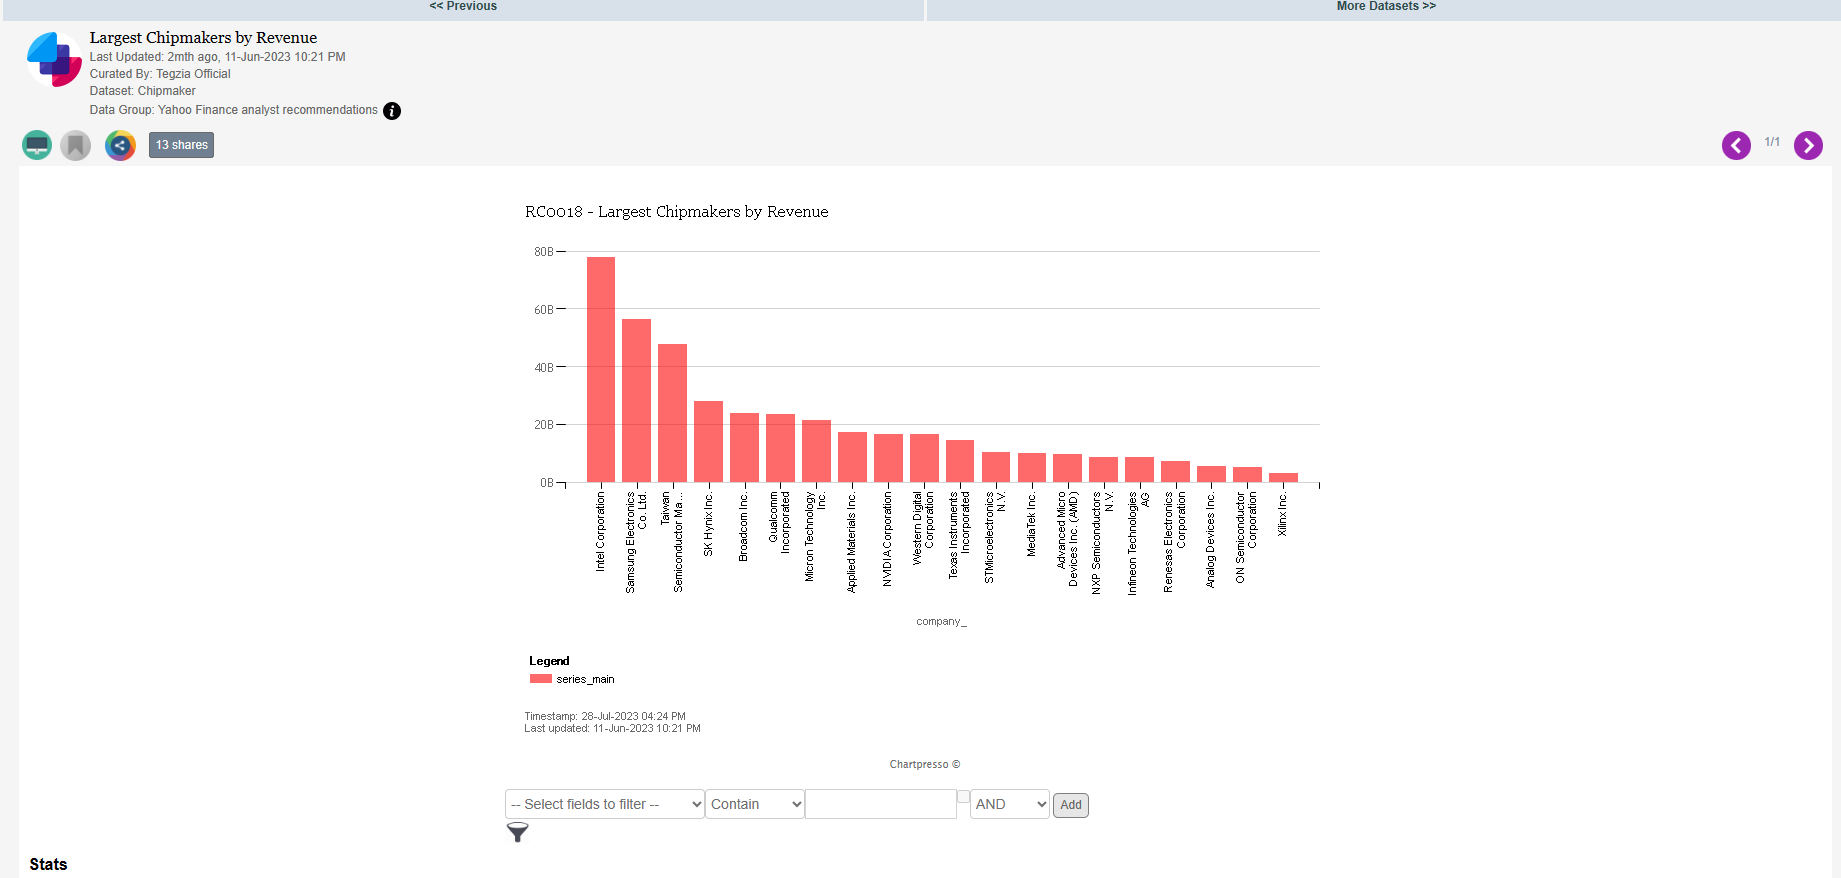
Task: Click the ON Semiconductor Corporation bar
Action: [x=1248, y=475]
